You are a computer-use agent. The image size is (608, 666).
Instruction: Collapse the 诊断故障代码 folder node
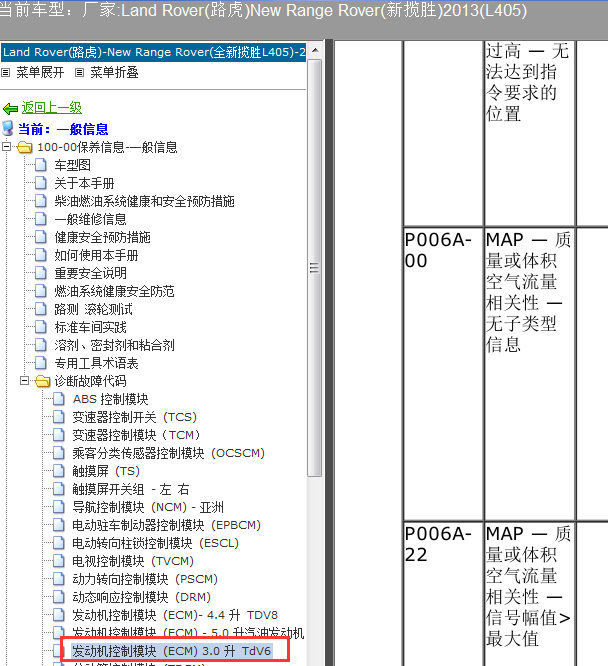pyautogui.click(x=25, y=381)
